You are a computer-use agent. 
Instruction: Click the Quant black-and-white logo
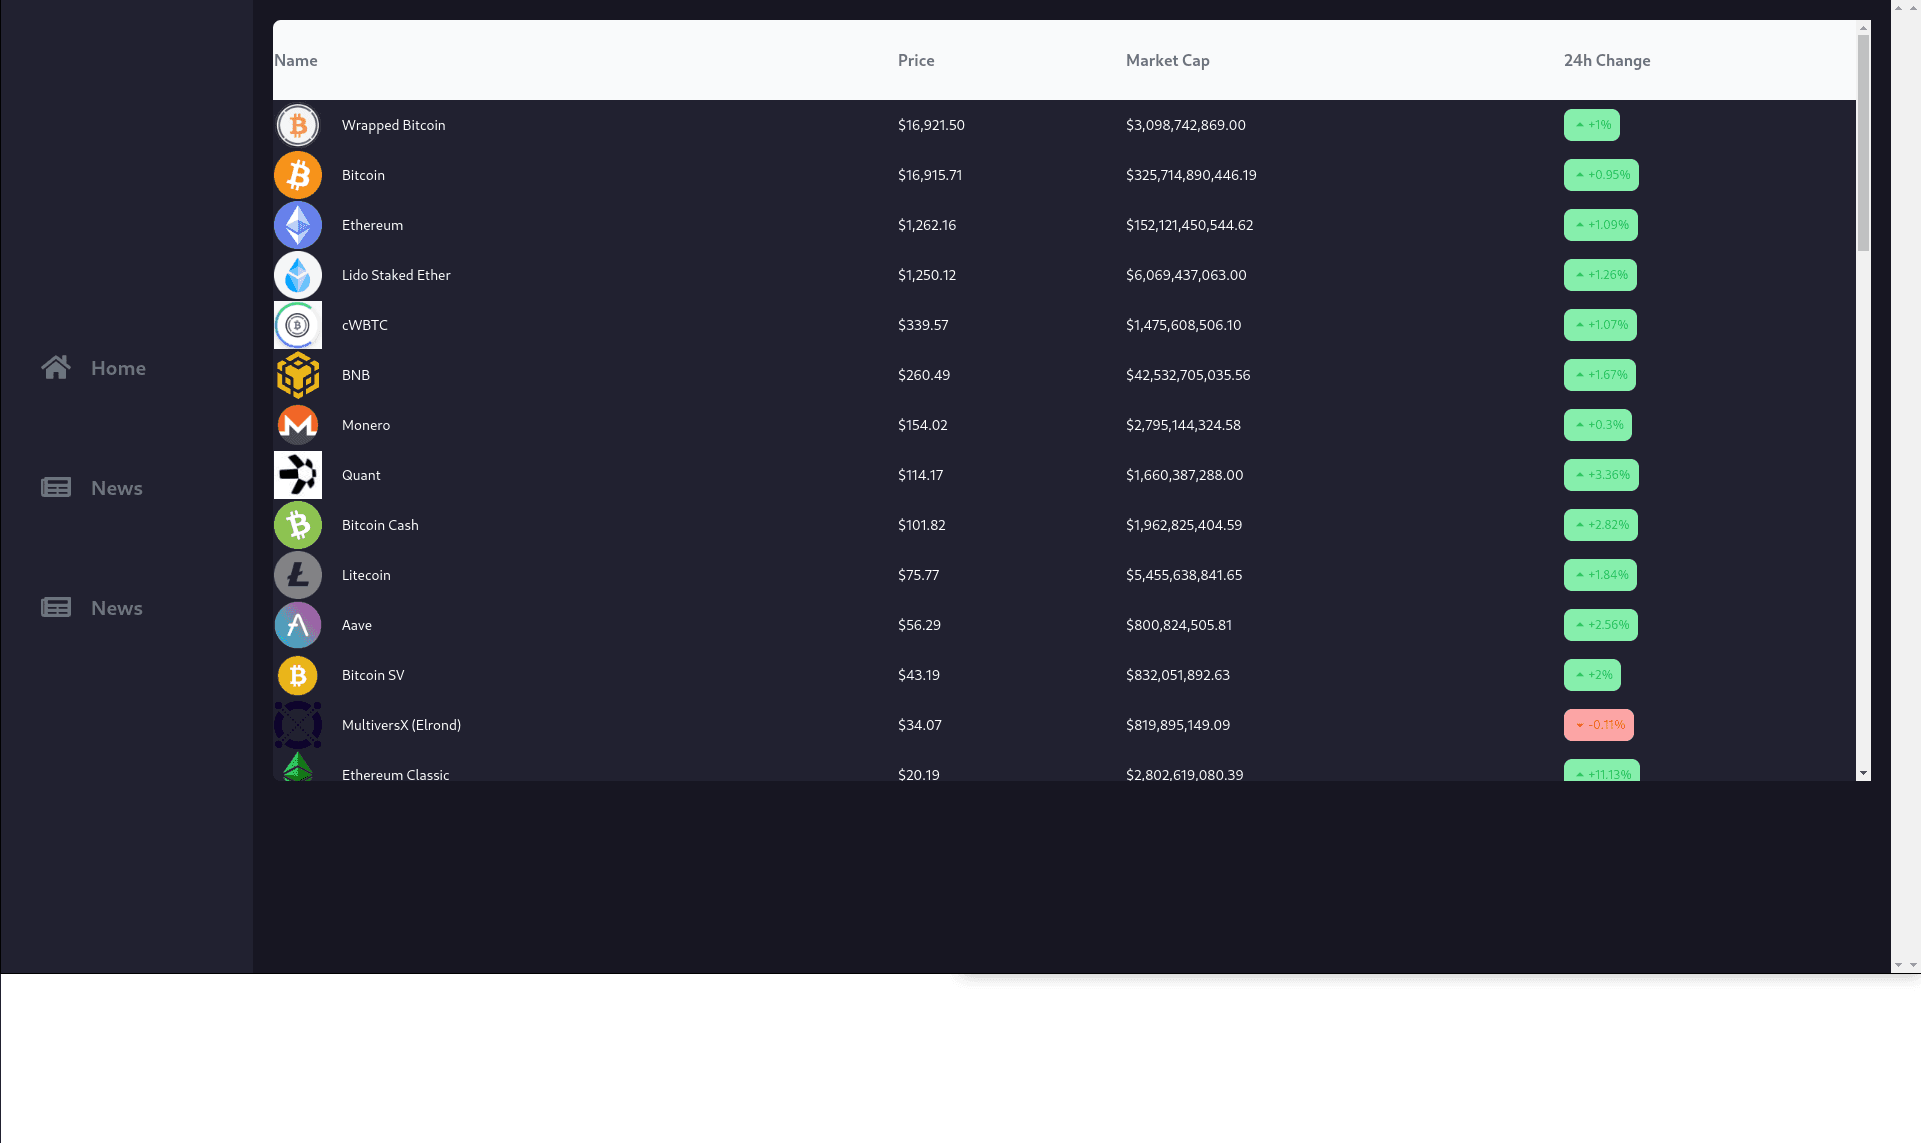[297, 475]
